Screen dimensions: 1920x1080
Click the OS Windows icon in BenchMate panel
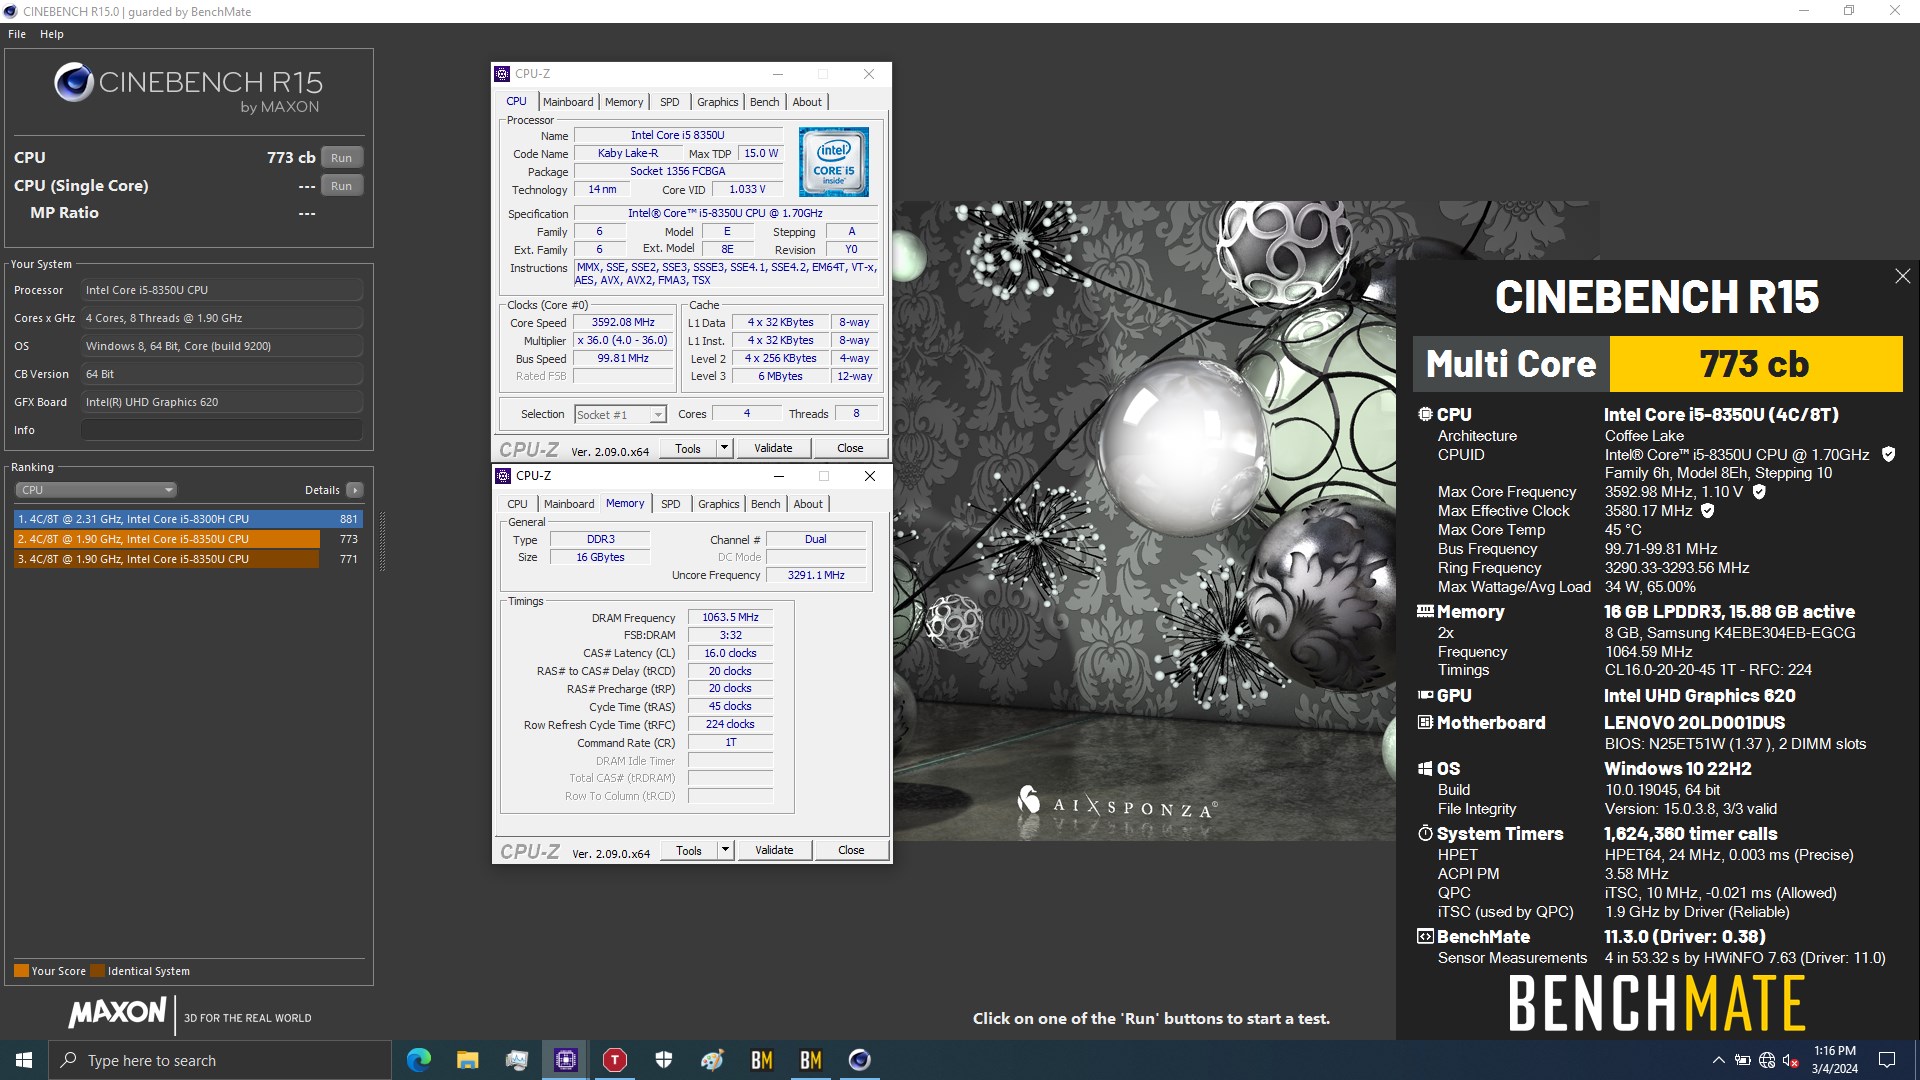tap(1425, 768)
